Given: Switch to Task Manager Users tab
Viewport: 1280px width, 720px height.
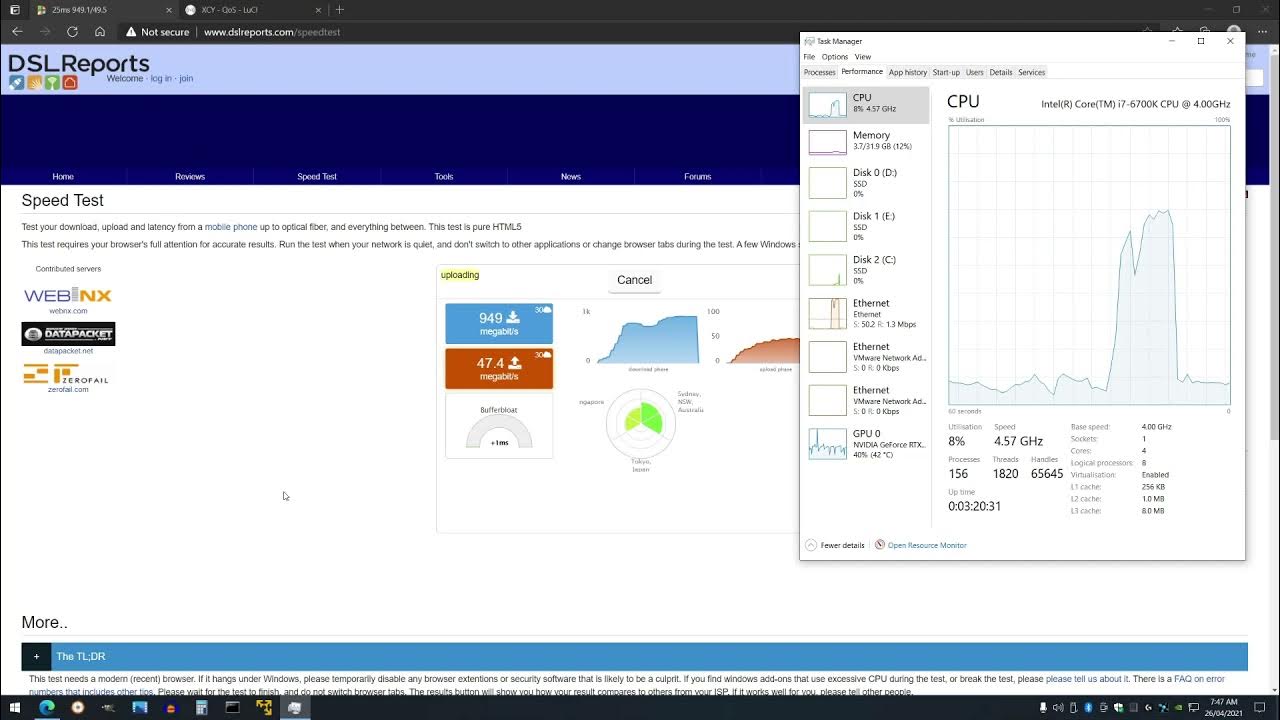Looking at the screenshot, I should point(974,72).
